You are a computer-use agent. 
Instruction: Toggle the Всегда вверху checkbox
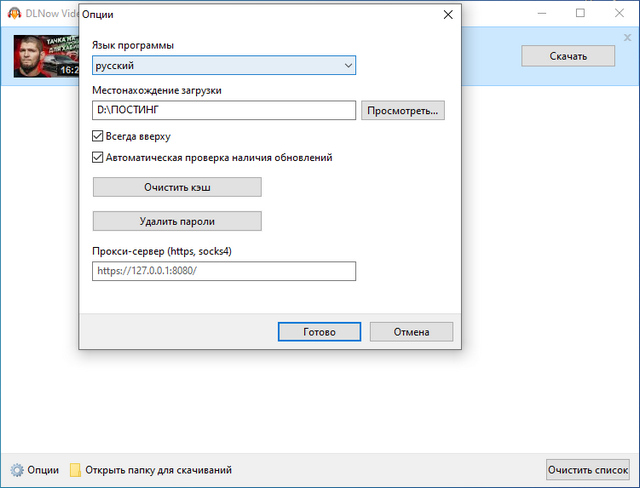98,136
